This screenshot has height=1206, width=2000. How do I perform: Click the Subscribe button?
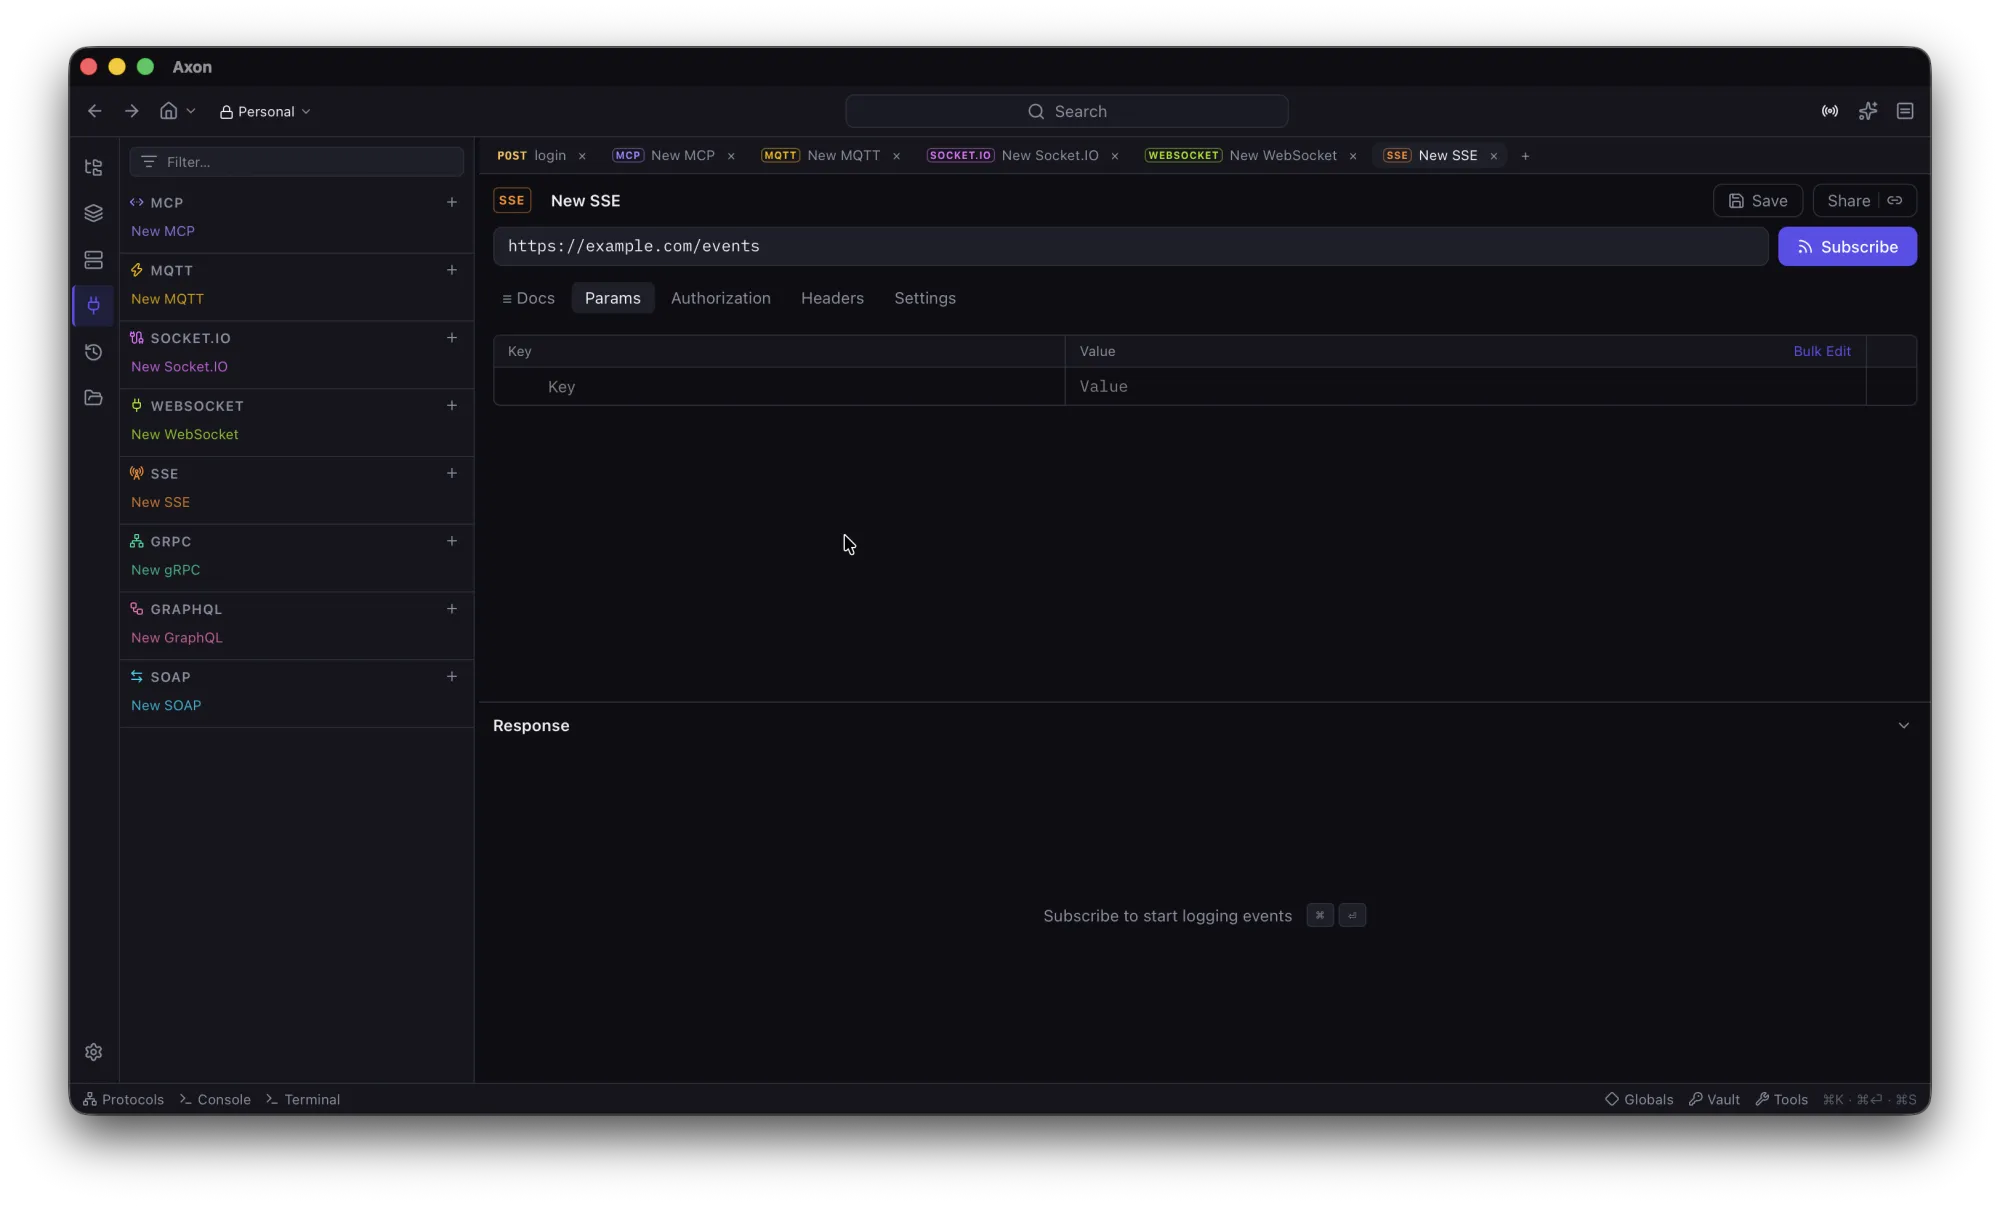click(x=1847, y=247)
